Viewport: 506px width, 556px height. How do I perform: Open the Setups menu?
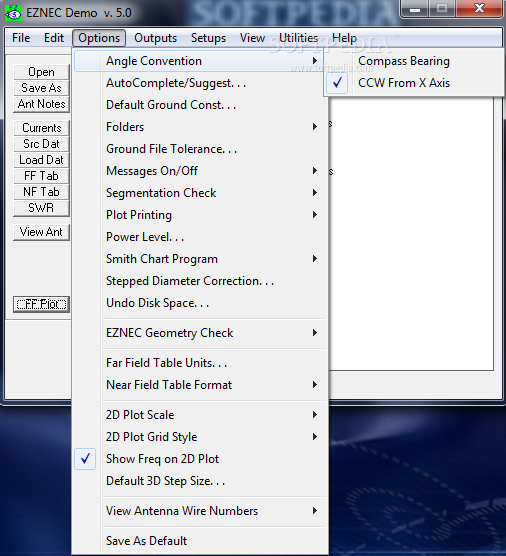coord(208,38)
